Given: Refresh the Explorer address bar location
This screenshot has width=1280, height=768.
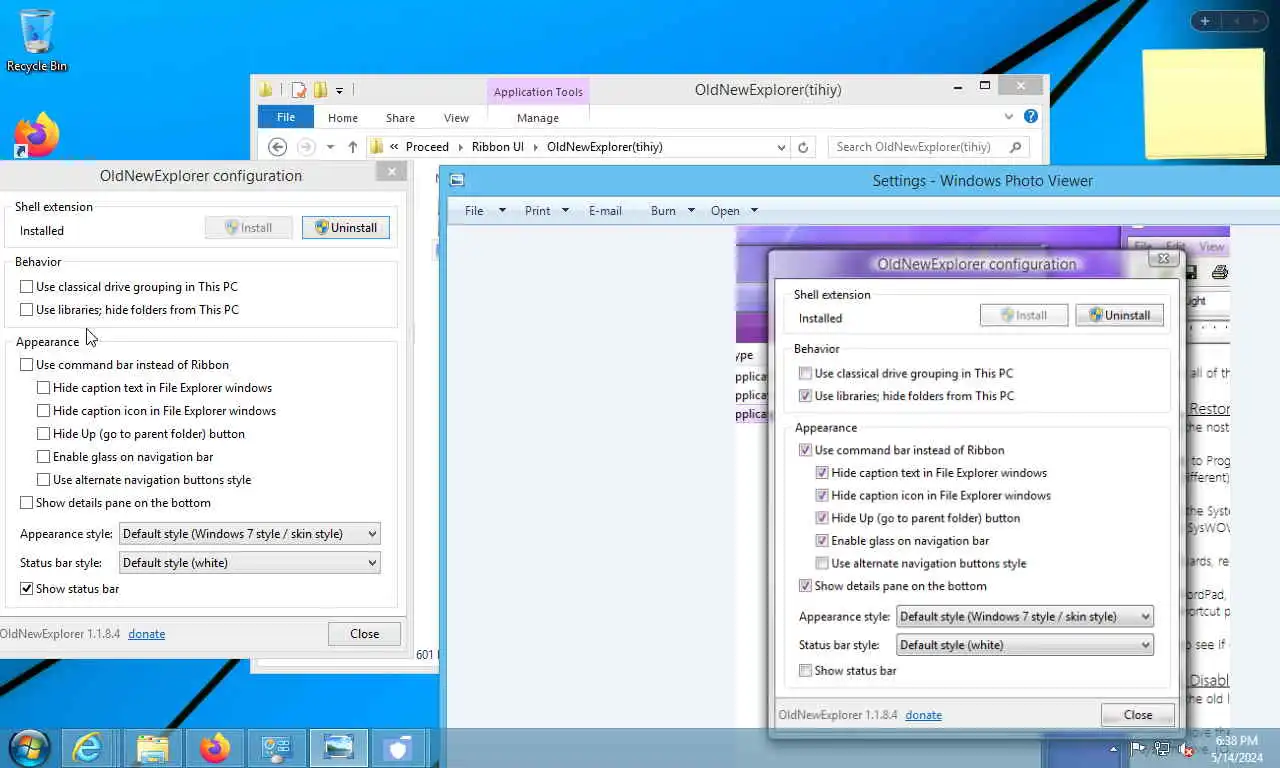Looking at the screenshot, I should coord(802,147).
